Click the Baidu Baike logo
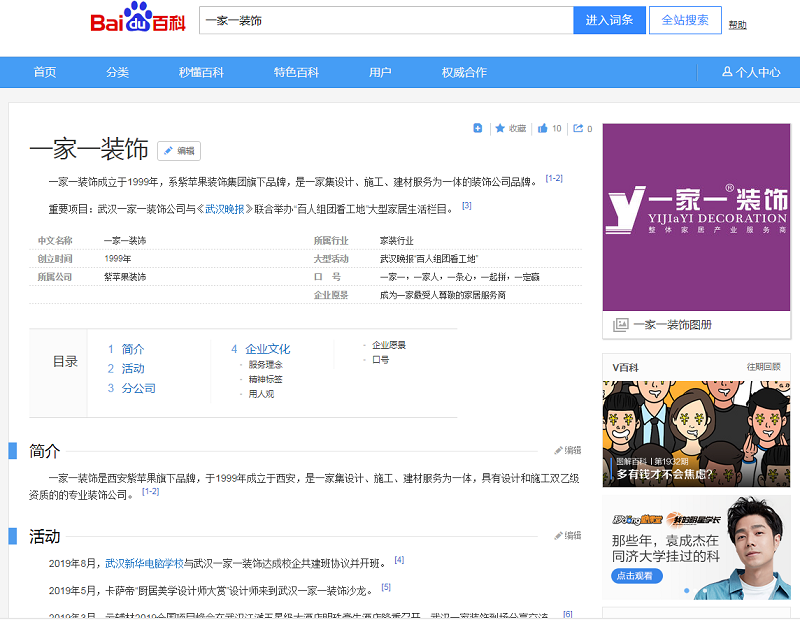 point(137,21)
